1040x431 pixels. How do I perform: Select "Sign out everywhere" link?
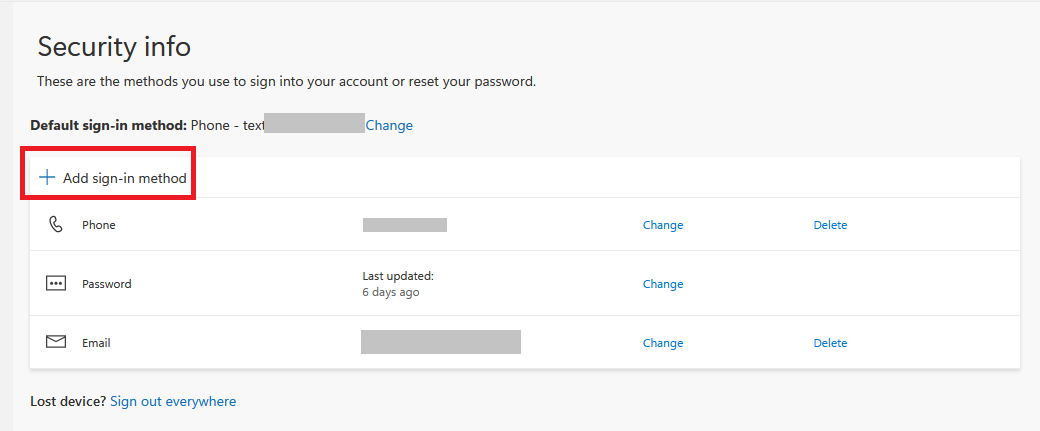[173, 402]
